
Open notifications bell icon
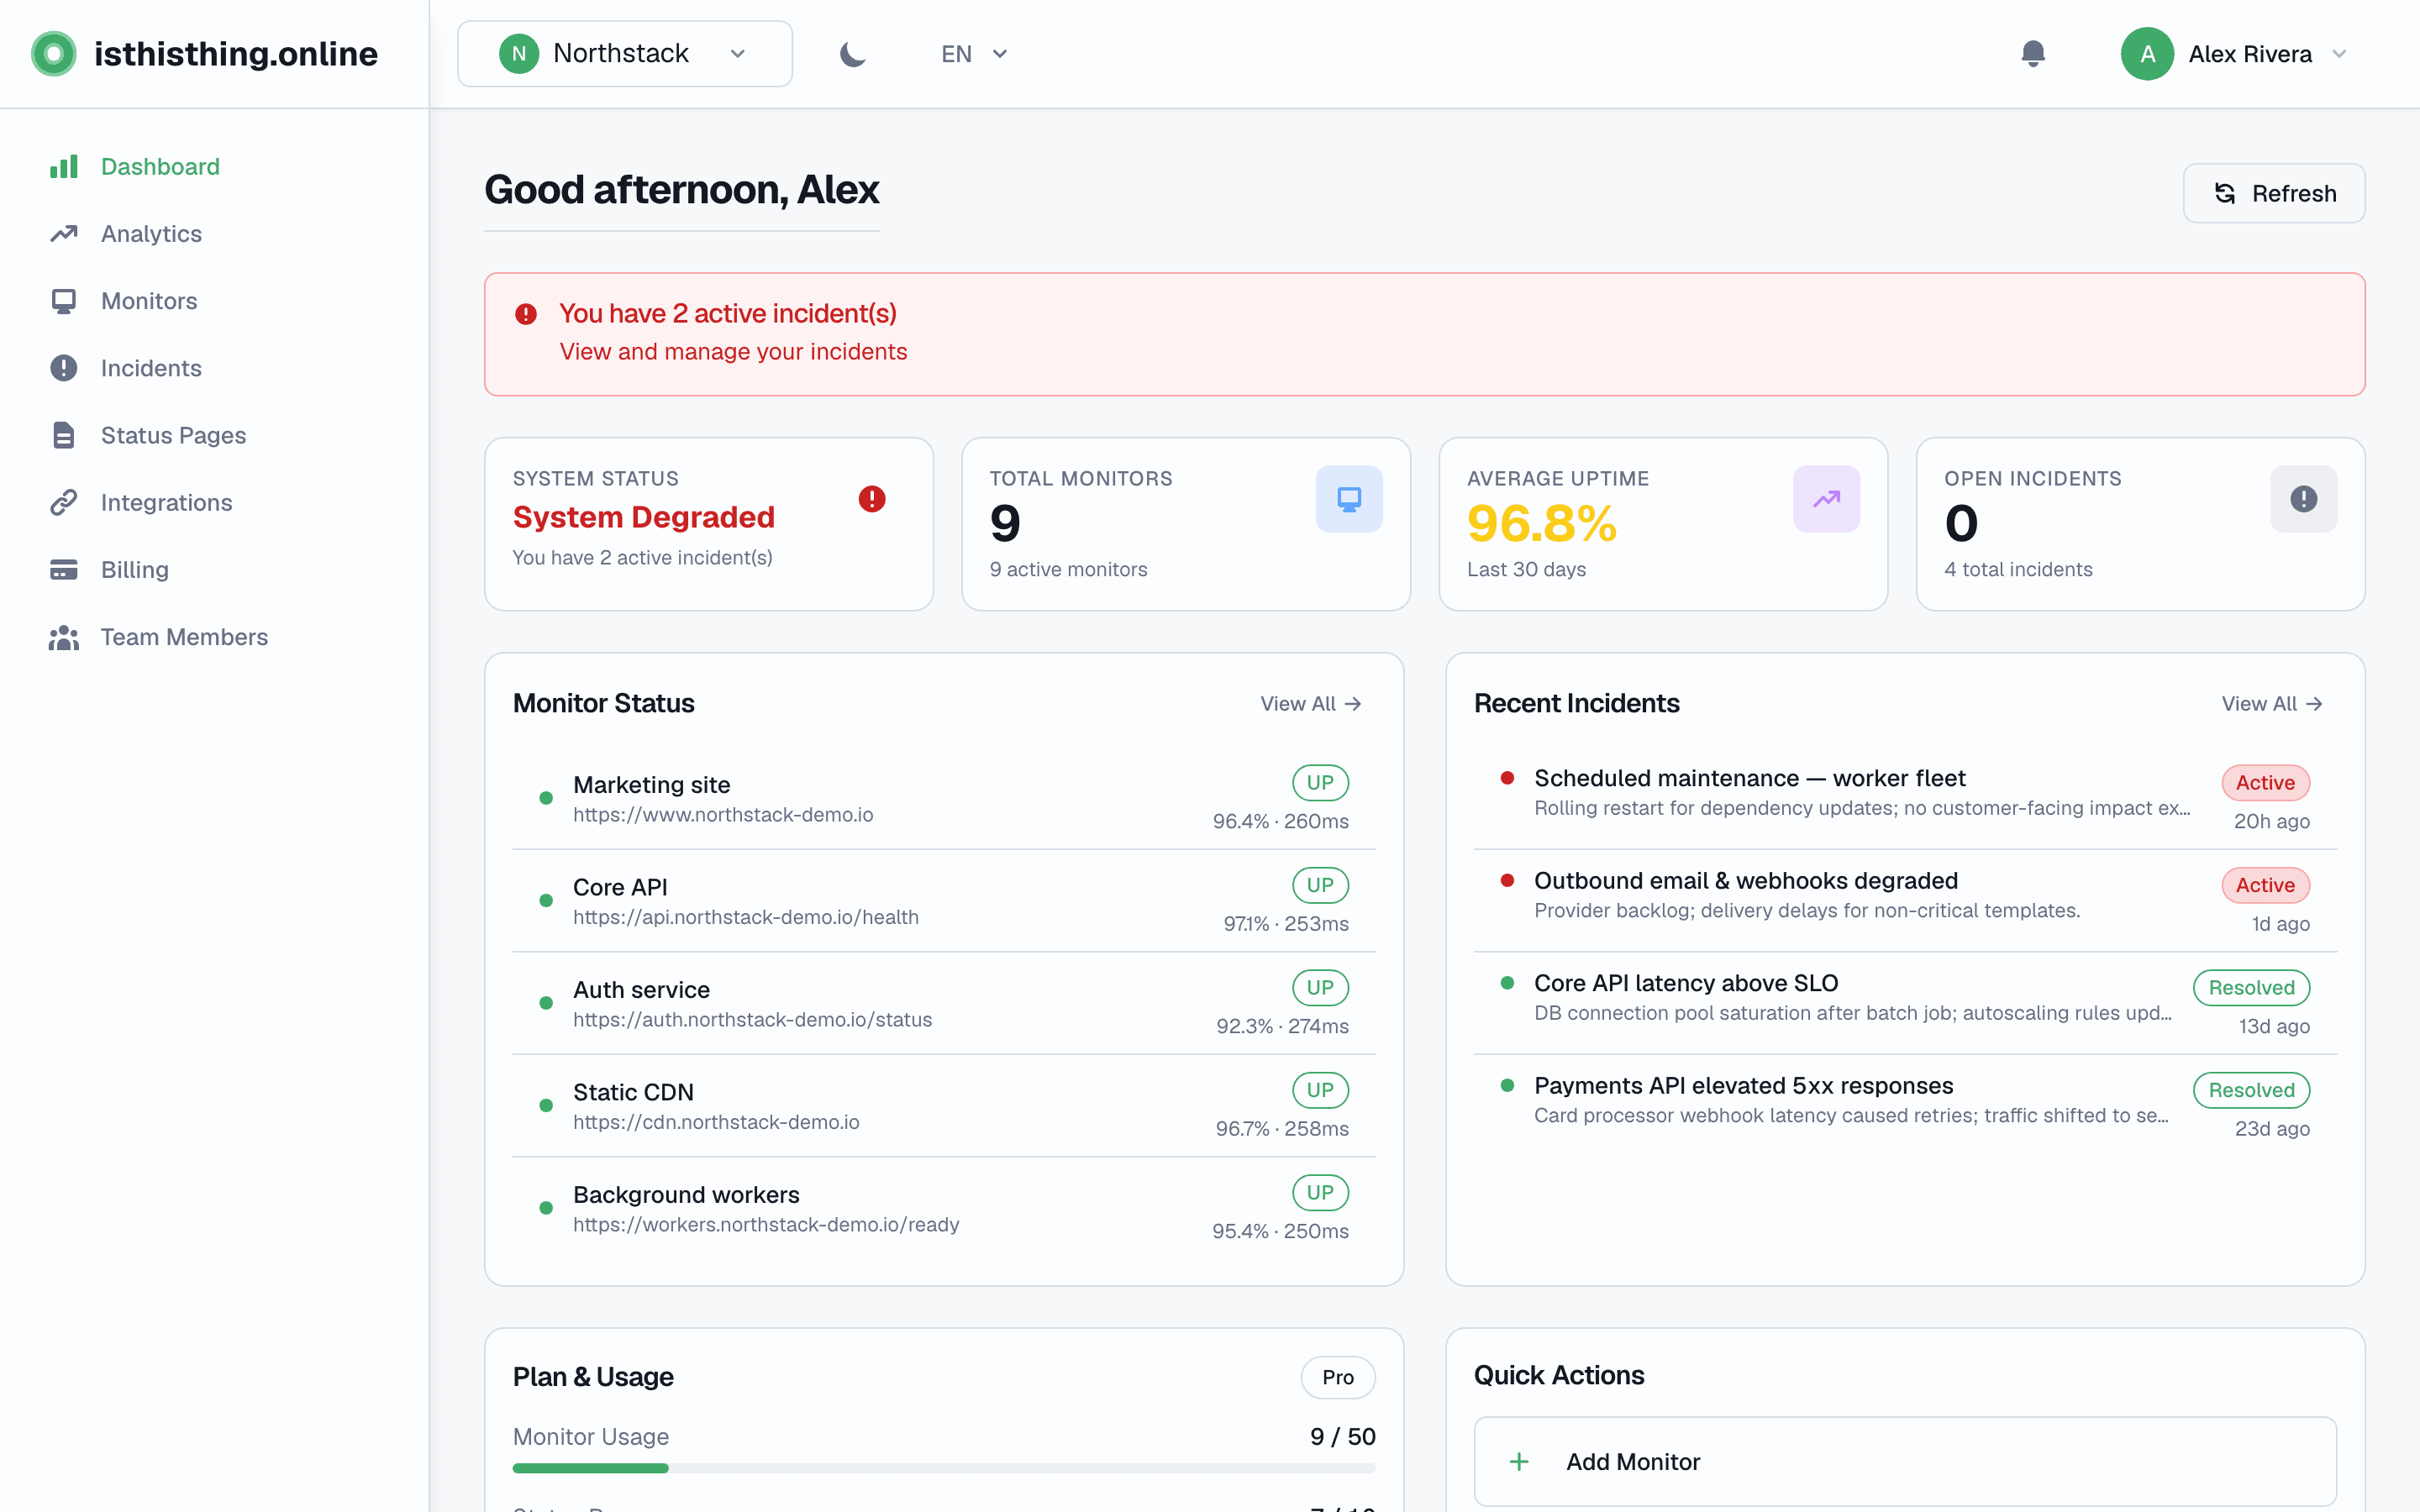2033,54
